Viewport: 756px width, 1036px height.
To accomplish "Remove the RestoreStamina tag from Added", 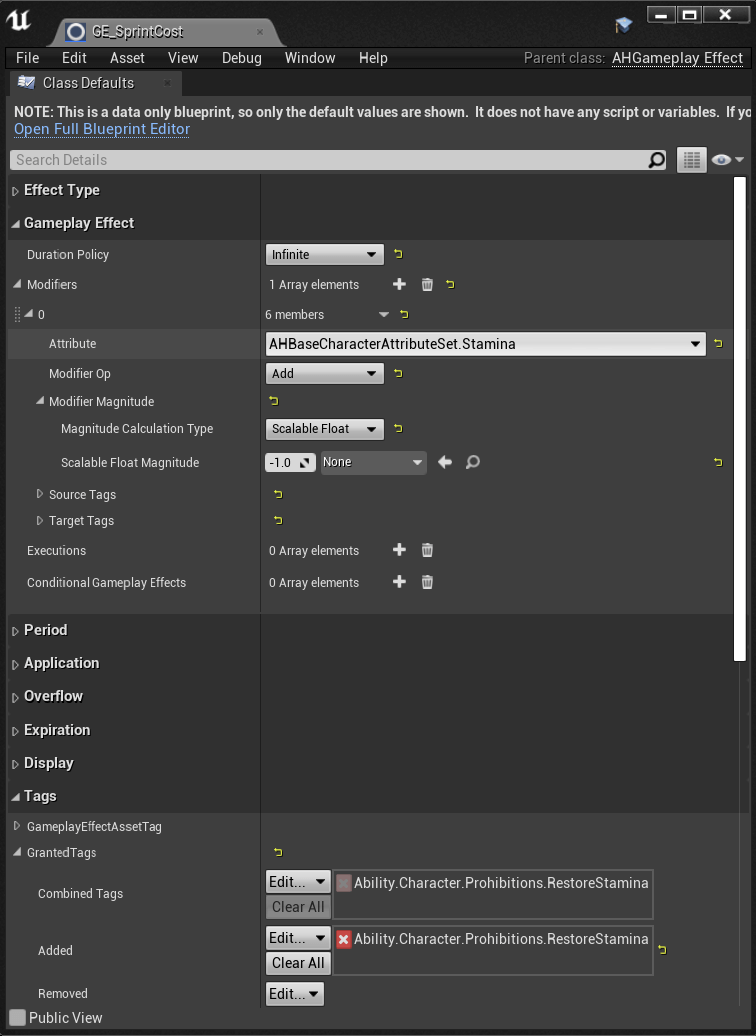I will click(344, 939).
